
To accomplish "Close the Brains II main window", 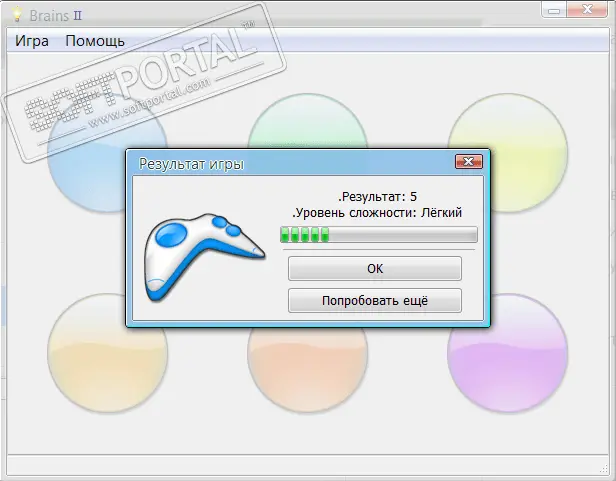I will click(587, 9).
